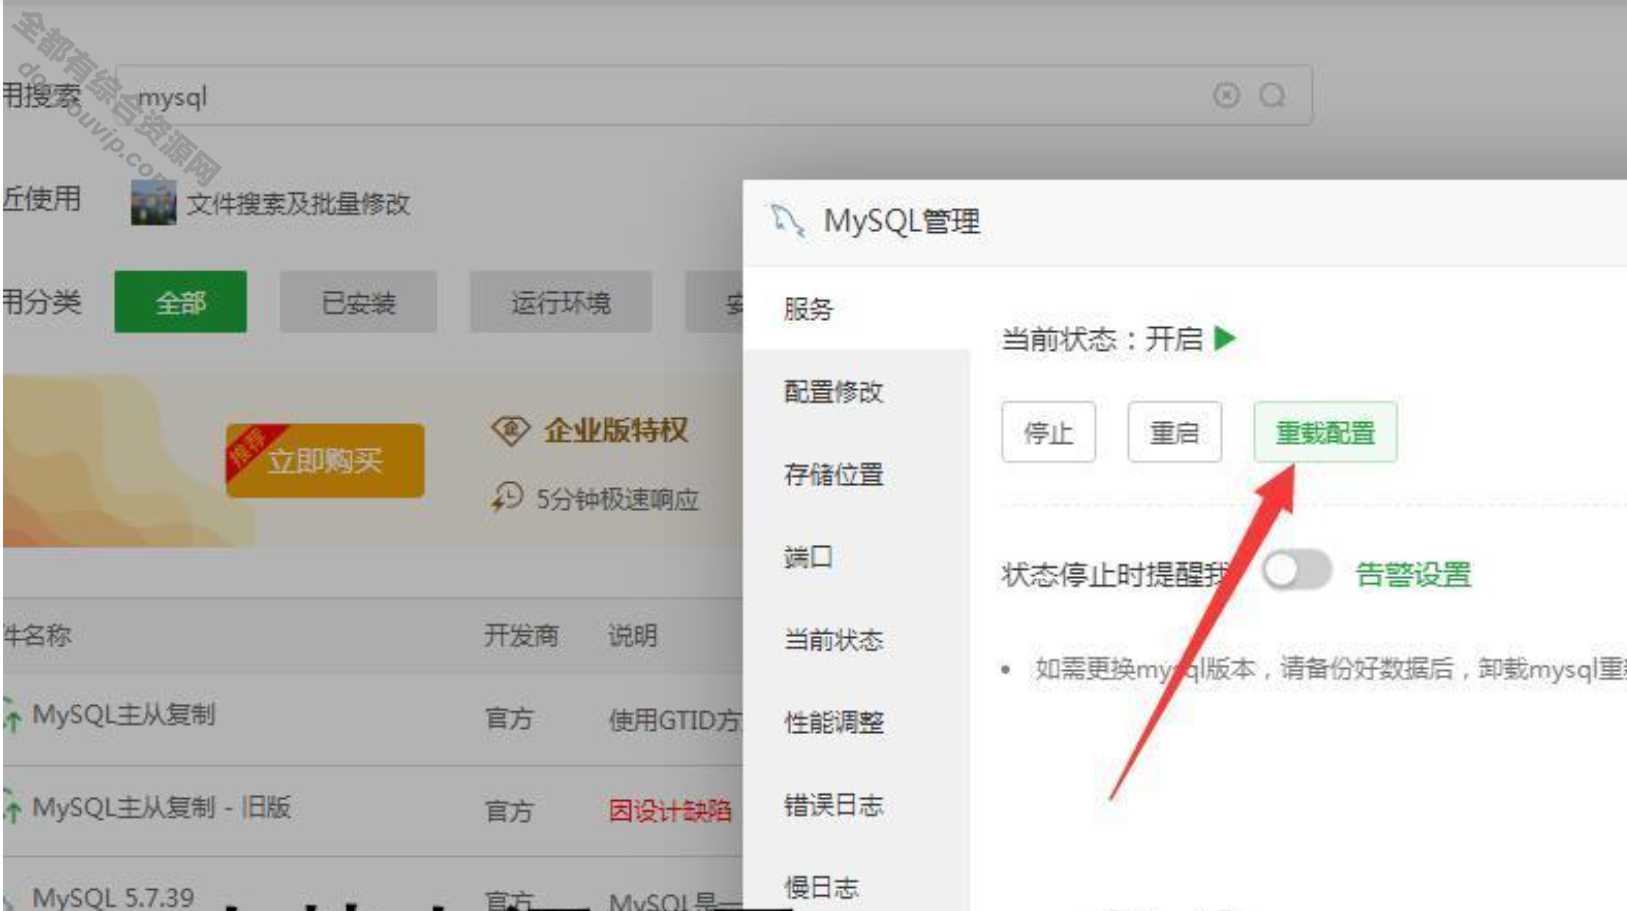Click the 5-minute response clock icon

(x=507, y=497)
